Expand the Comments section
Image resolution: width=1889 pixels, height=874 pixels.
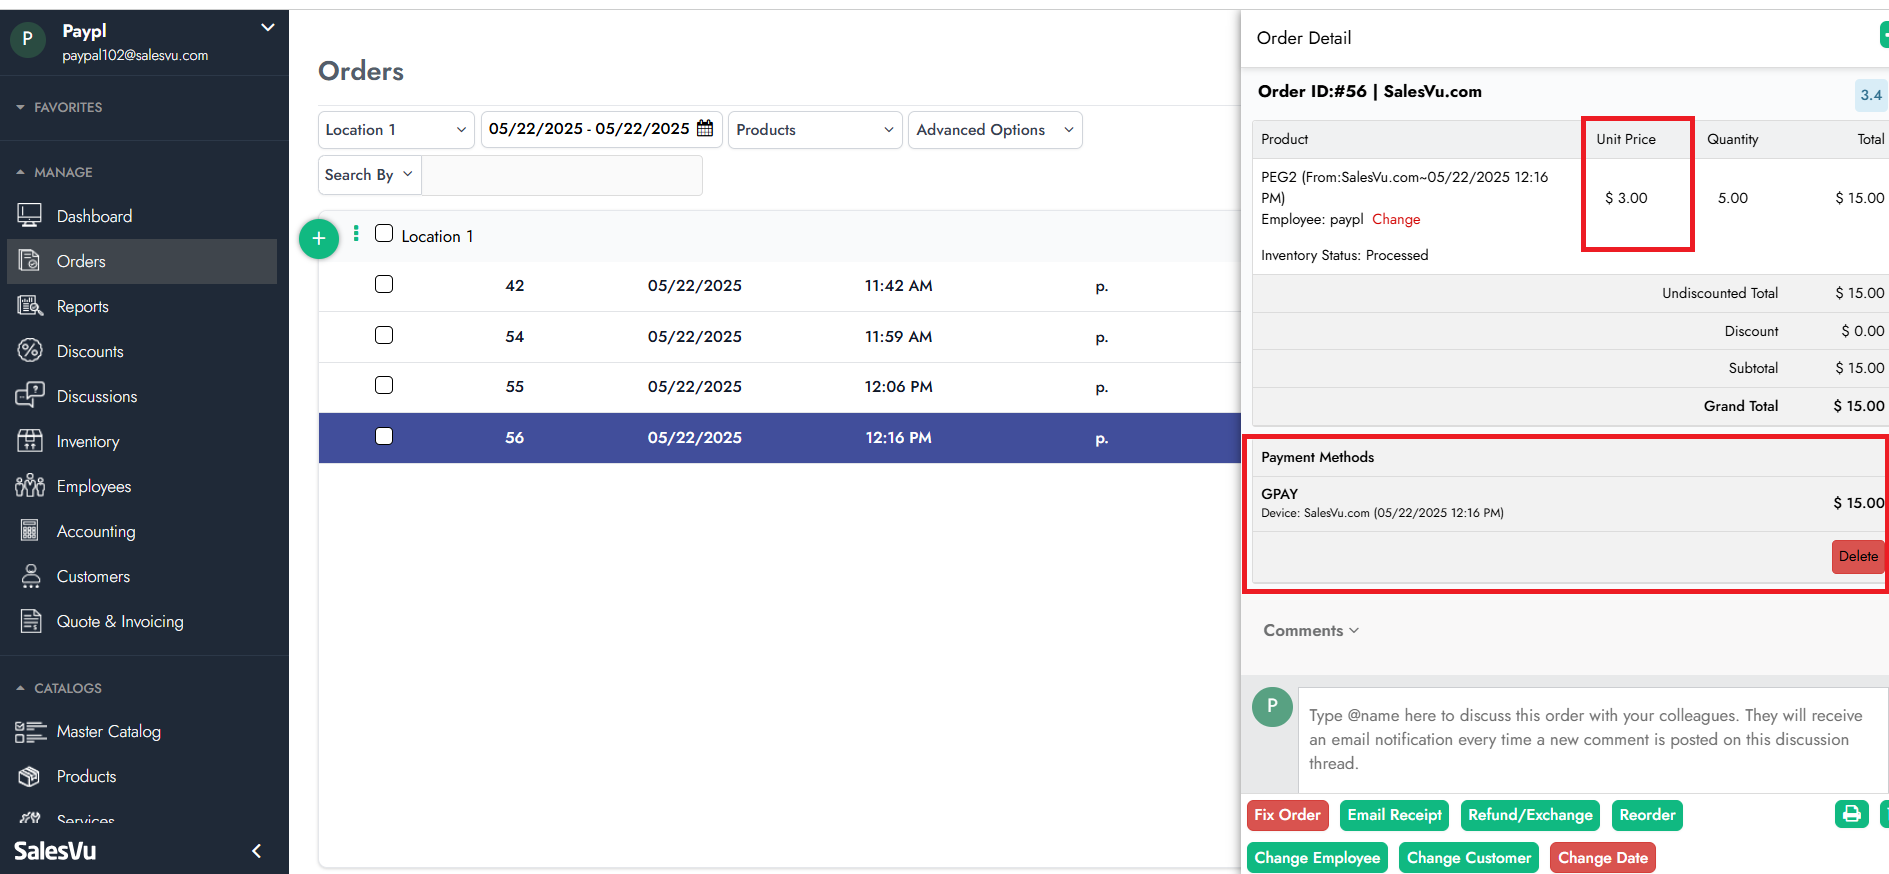click(1311, 630)
